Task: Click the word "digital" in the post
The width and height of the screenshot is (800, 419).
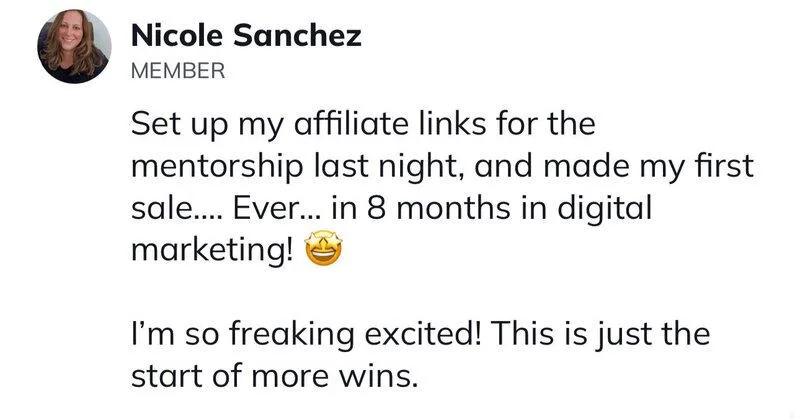Action: 604,210
